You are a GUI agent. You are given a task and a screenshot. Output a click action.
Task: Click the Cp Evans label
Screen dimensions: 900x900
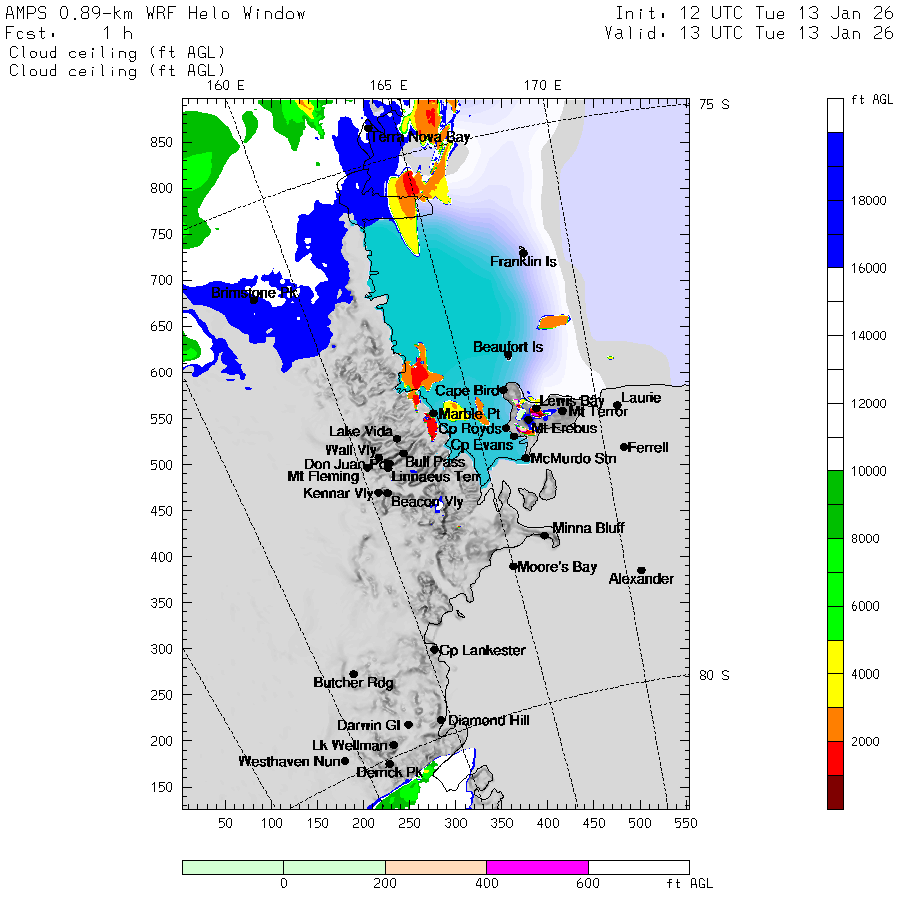pyautogui.click(x=482, y=445)
